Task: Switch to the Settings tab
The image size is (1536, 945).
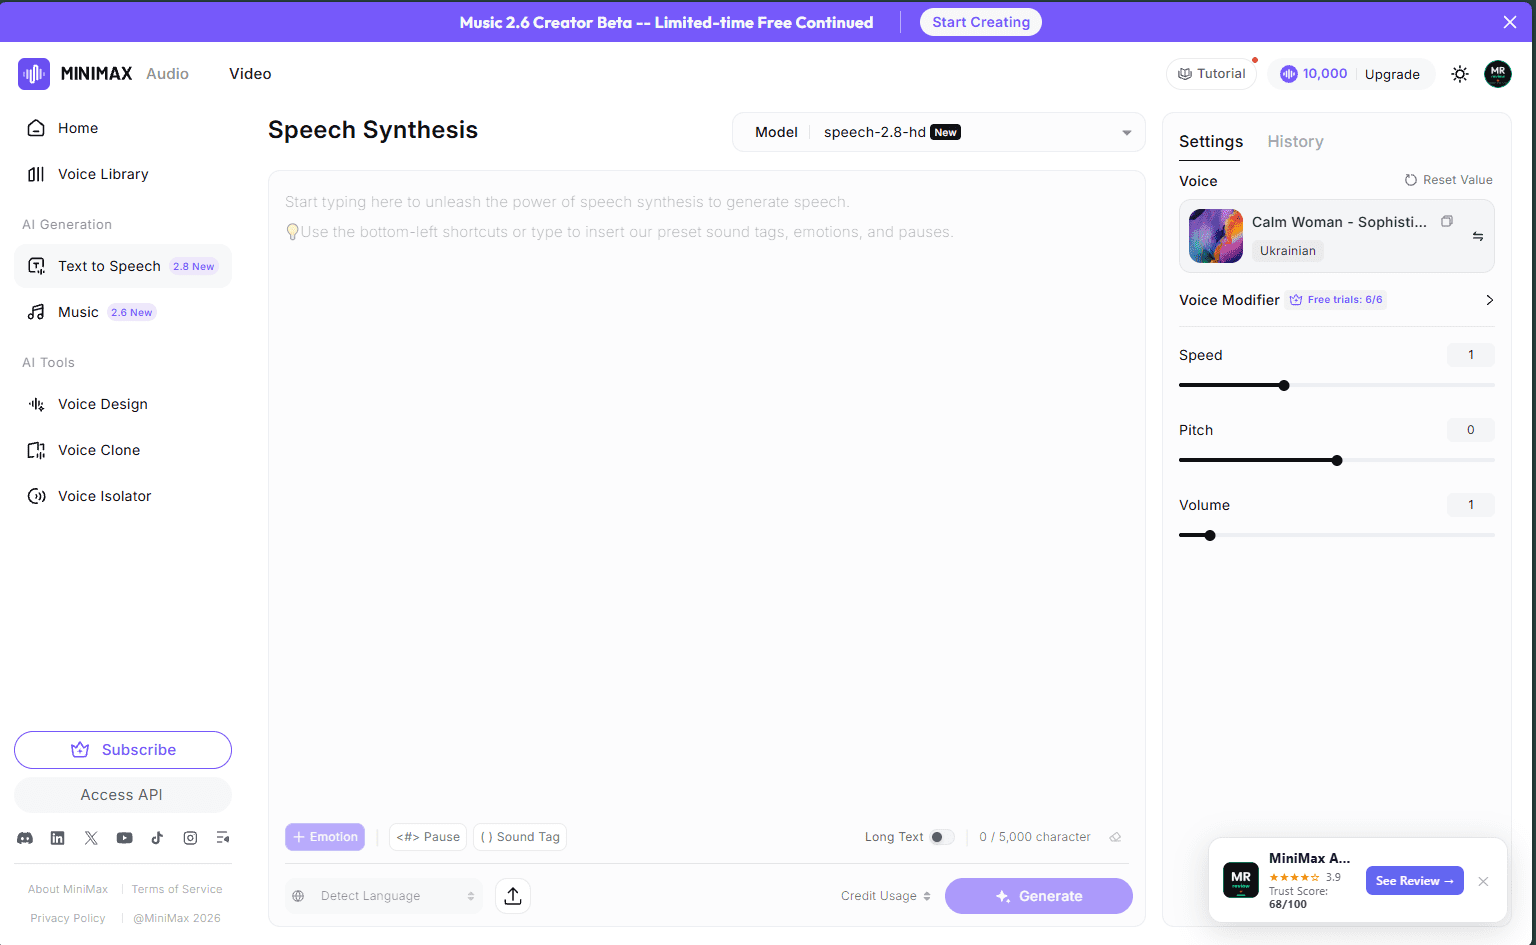Action: [1211, 142]
